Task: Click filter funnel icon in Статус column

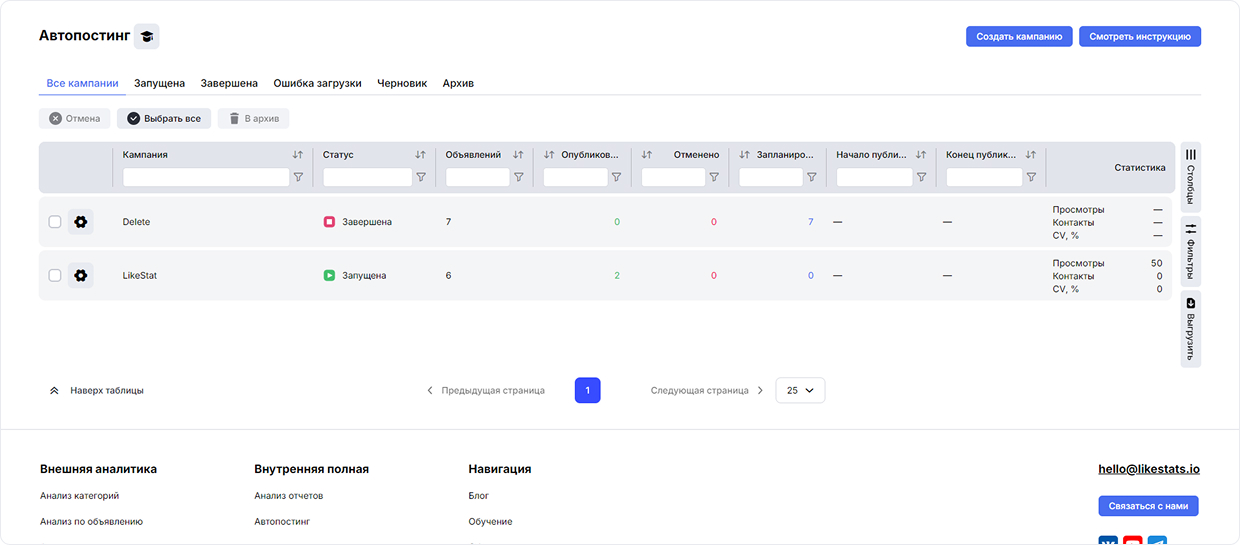Action: [x=421, y=177]
